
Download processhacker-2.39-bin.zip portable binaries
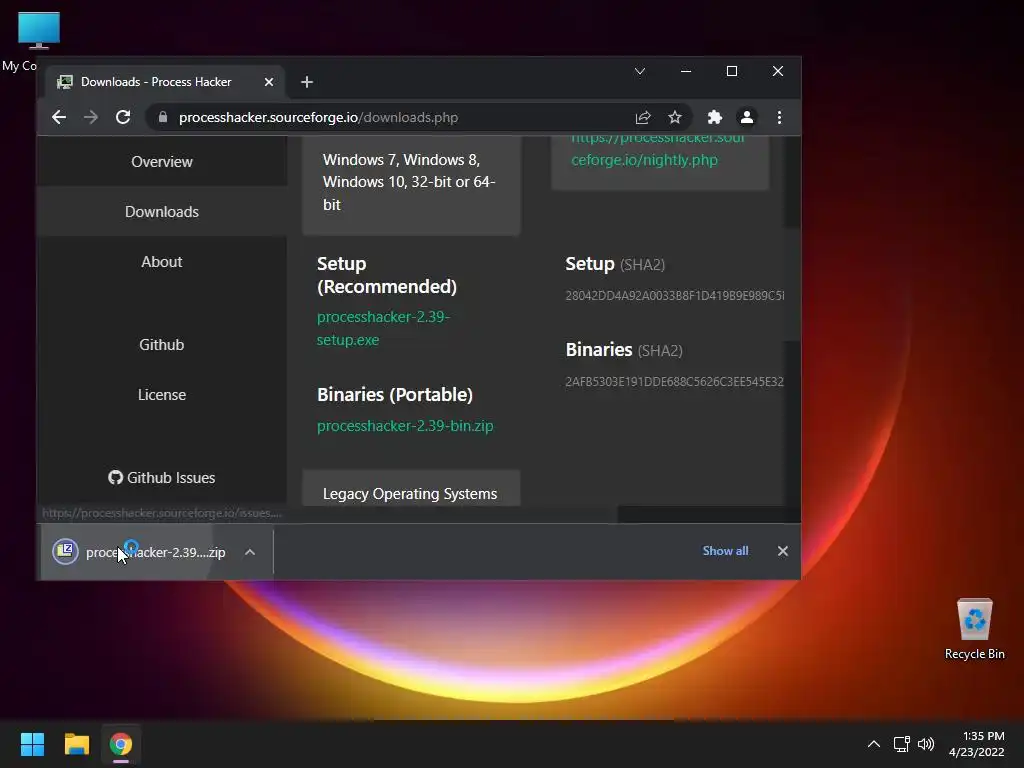tap(405, 426)
